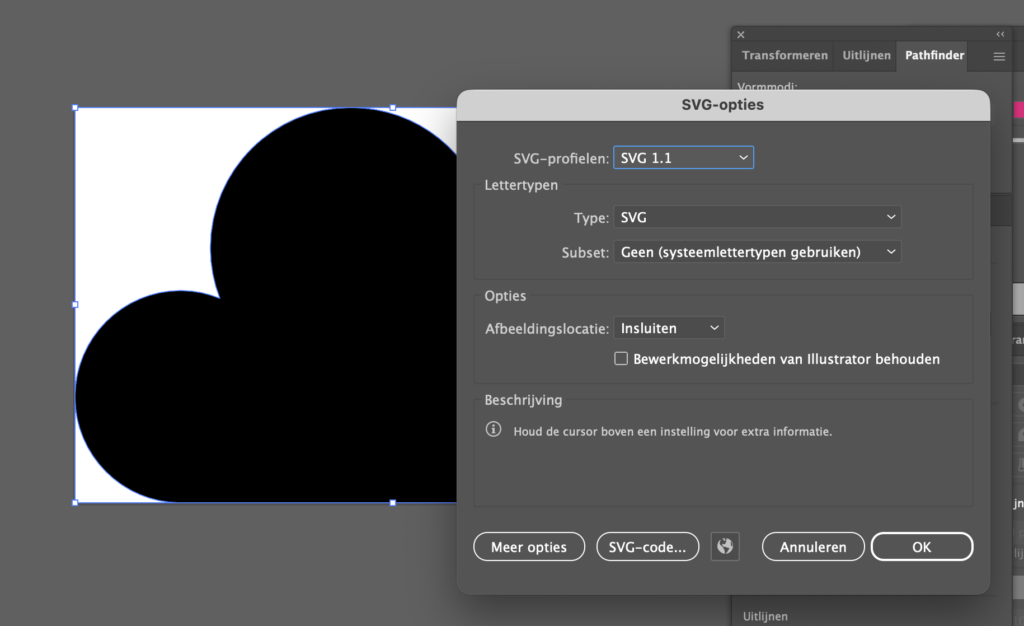Collapse the panel with double-chevron icon
Image resolution: width=1024 pixels, height=626 pixels.
coord(1000,34)
